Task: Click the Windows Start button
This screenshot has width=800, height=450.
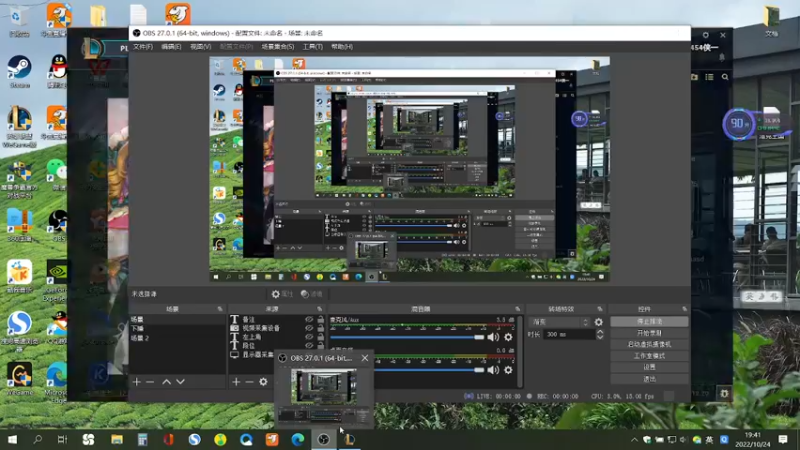Action: 12,439
